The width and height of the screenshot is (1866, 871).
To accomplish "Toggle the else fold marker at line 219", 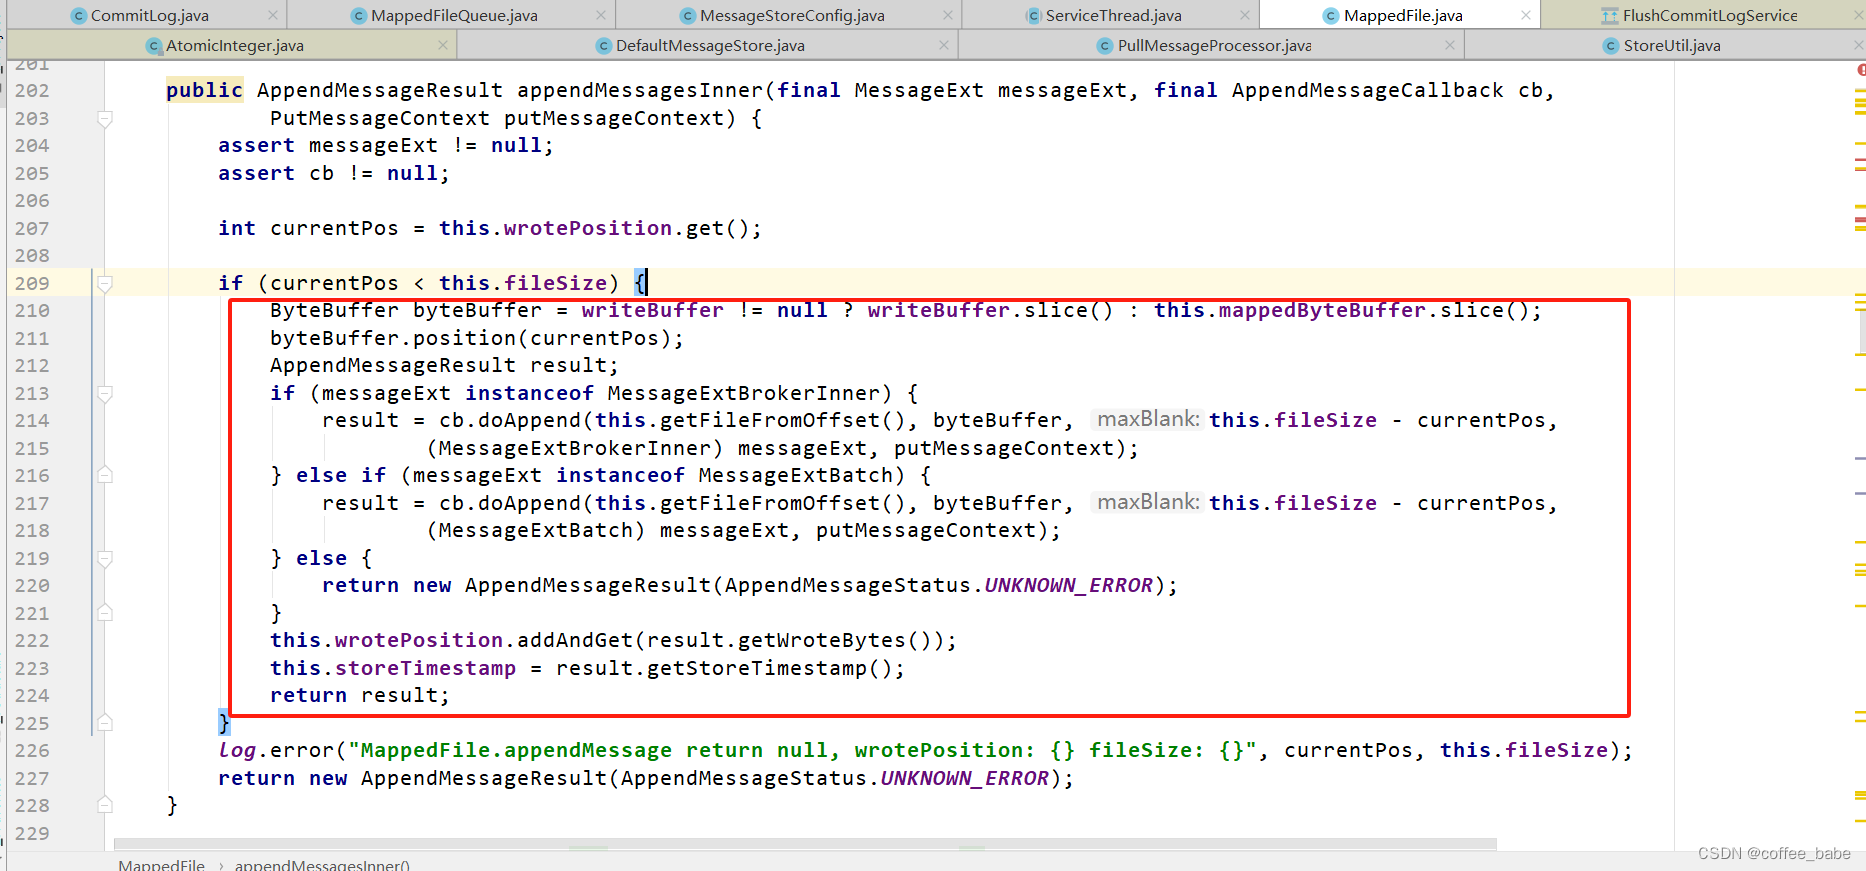I will (105, 559).
